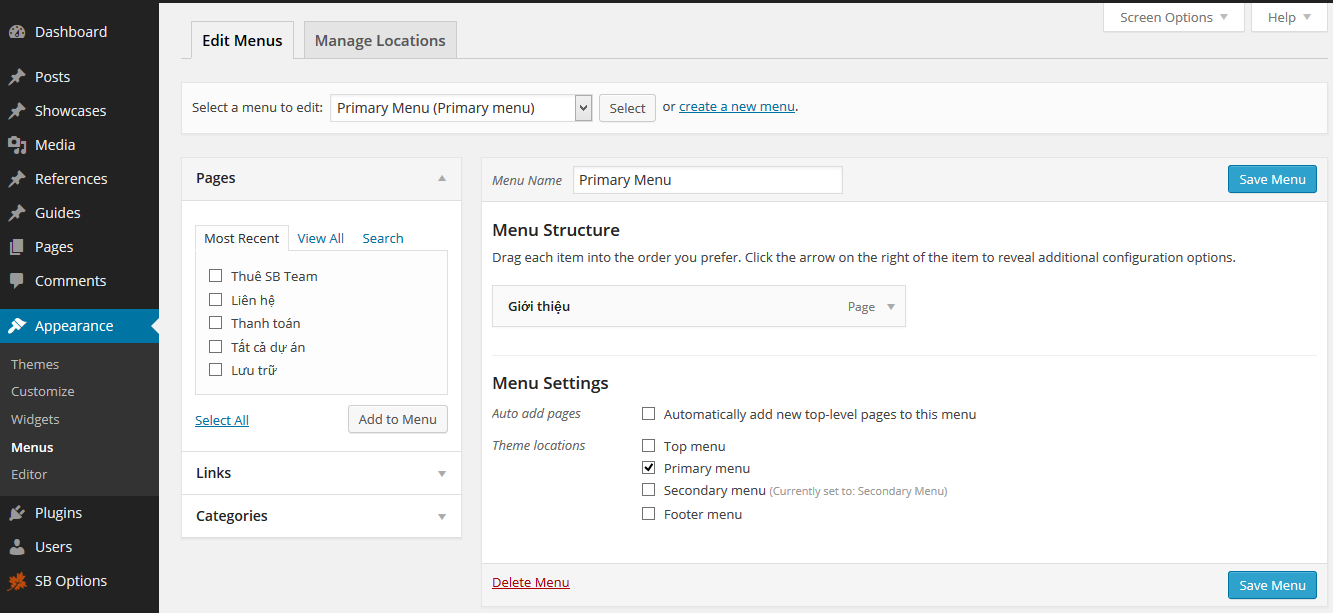Open the Help dropdown
Viewport: 1333px width, 613px height.
point(1289,17)
